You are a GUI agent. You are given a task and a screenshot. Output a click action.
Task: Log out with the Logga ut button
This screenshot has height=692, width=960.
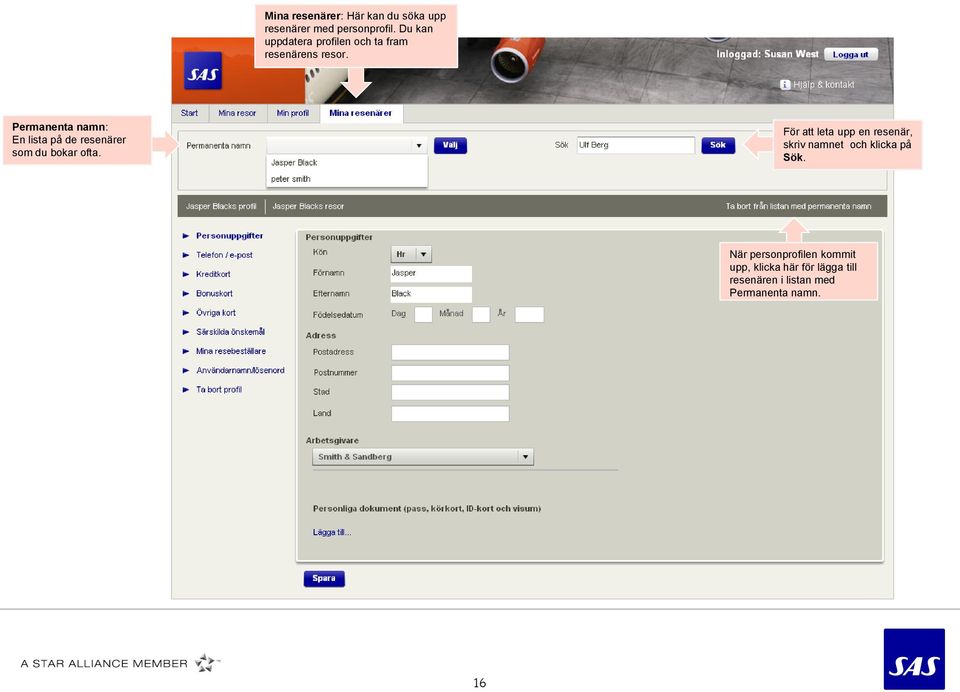point(850,55)
